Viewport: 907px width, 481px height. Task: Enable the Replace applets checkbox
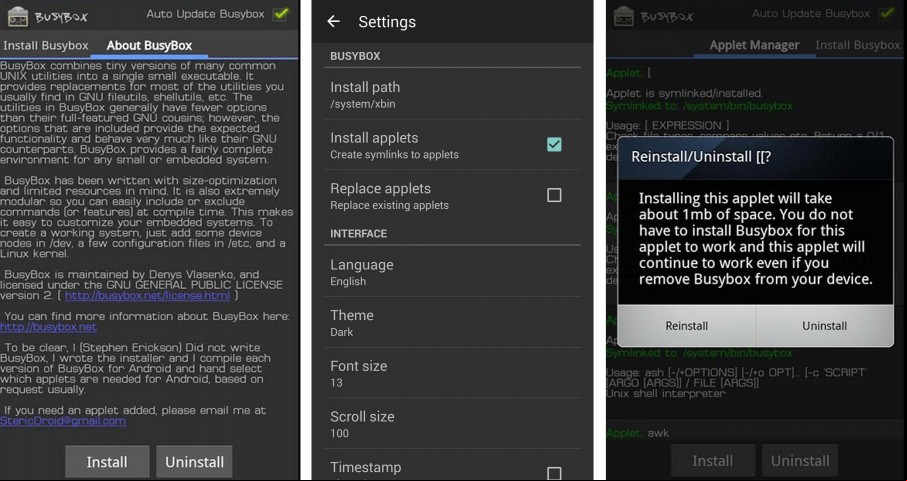pyautogui.click(x=554, y=195)
